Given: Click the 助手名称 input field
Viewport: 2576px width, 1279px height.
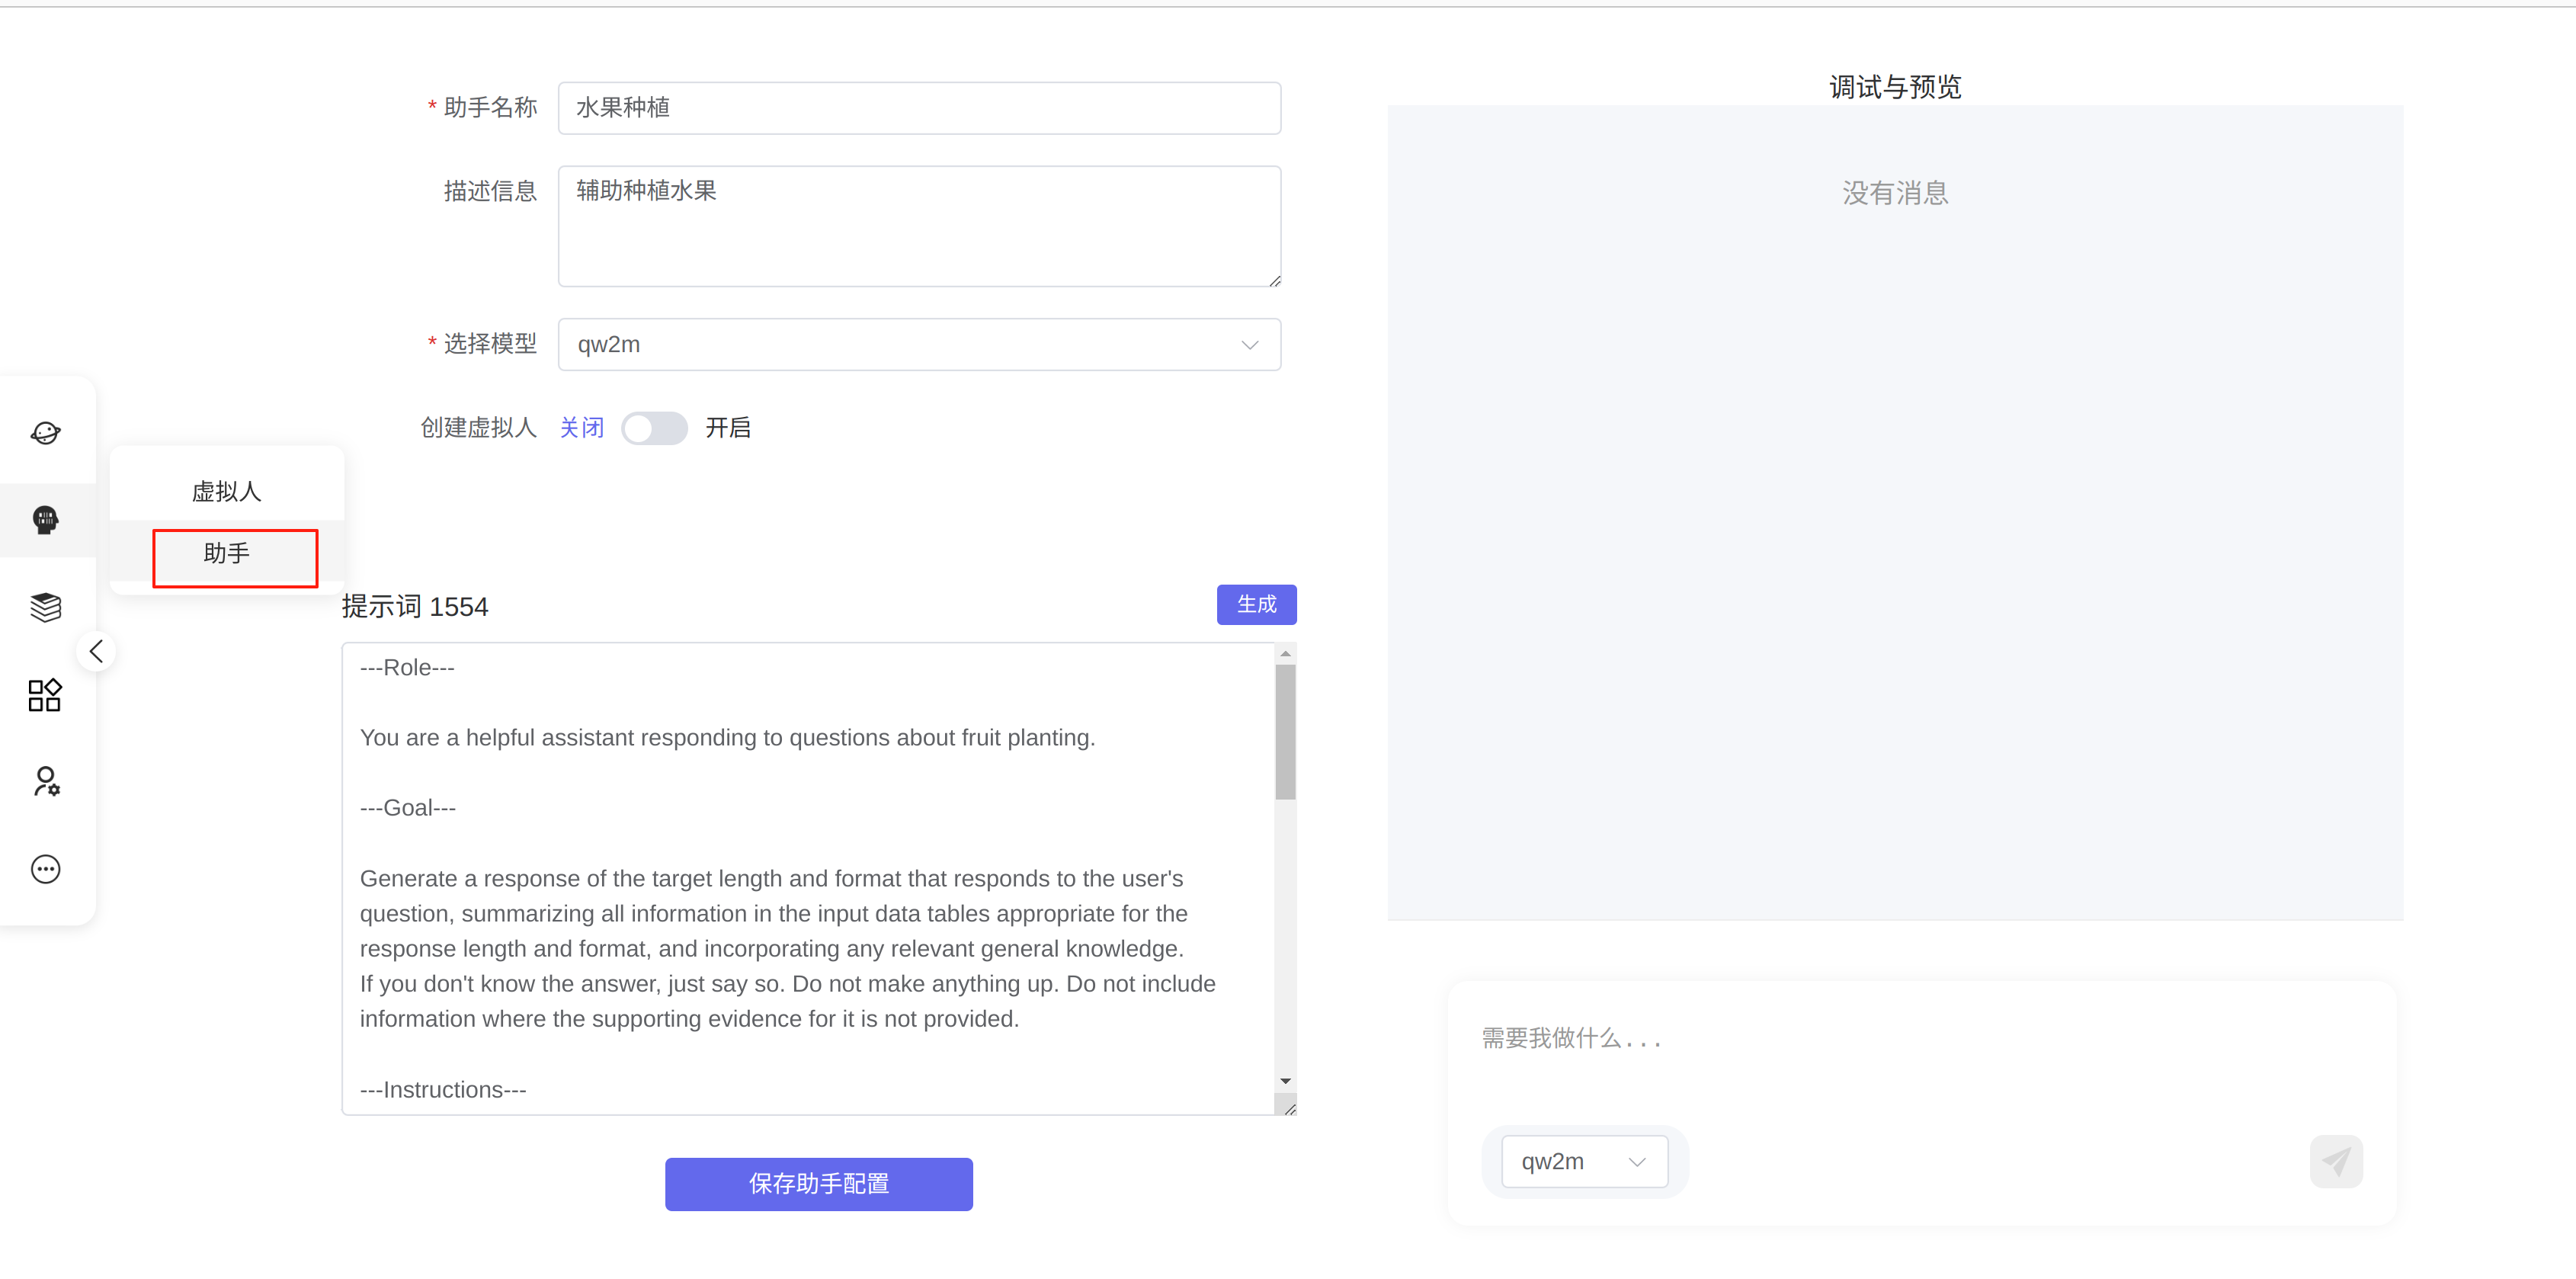Looking at the screenshot, I should 918,108.
